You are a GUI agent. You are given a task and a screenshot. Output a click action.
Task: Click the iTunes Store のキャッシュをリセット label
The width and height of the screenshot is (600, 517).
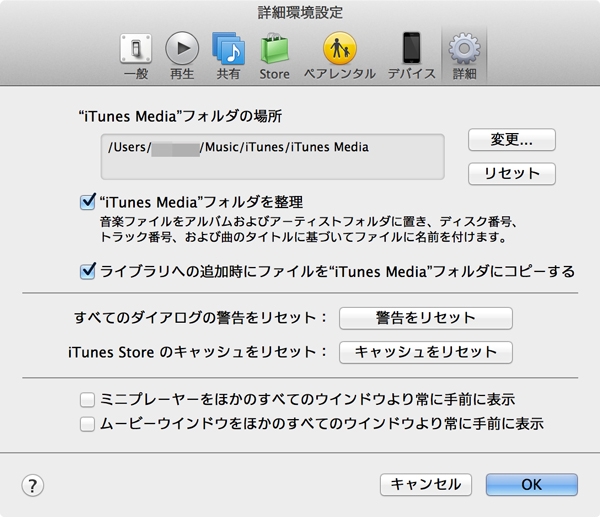(198, 352)
